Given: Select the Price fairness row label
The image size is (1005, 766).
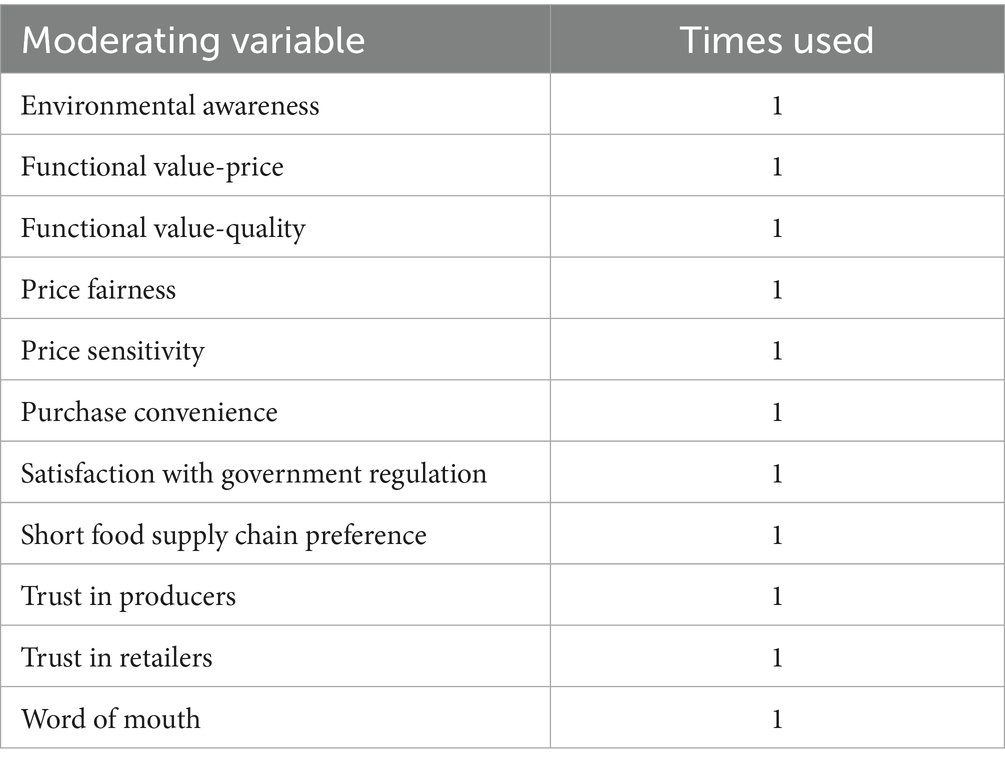Looking at the screenshot, I should [x=98, y=289].
